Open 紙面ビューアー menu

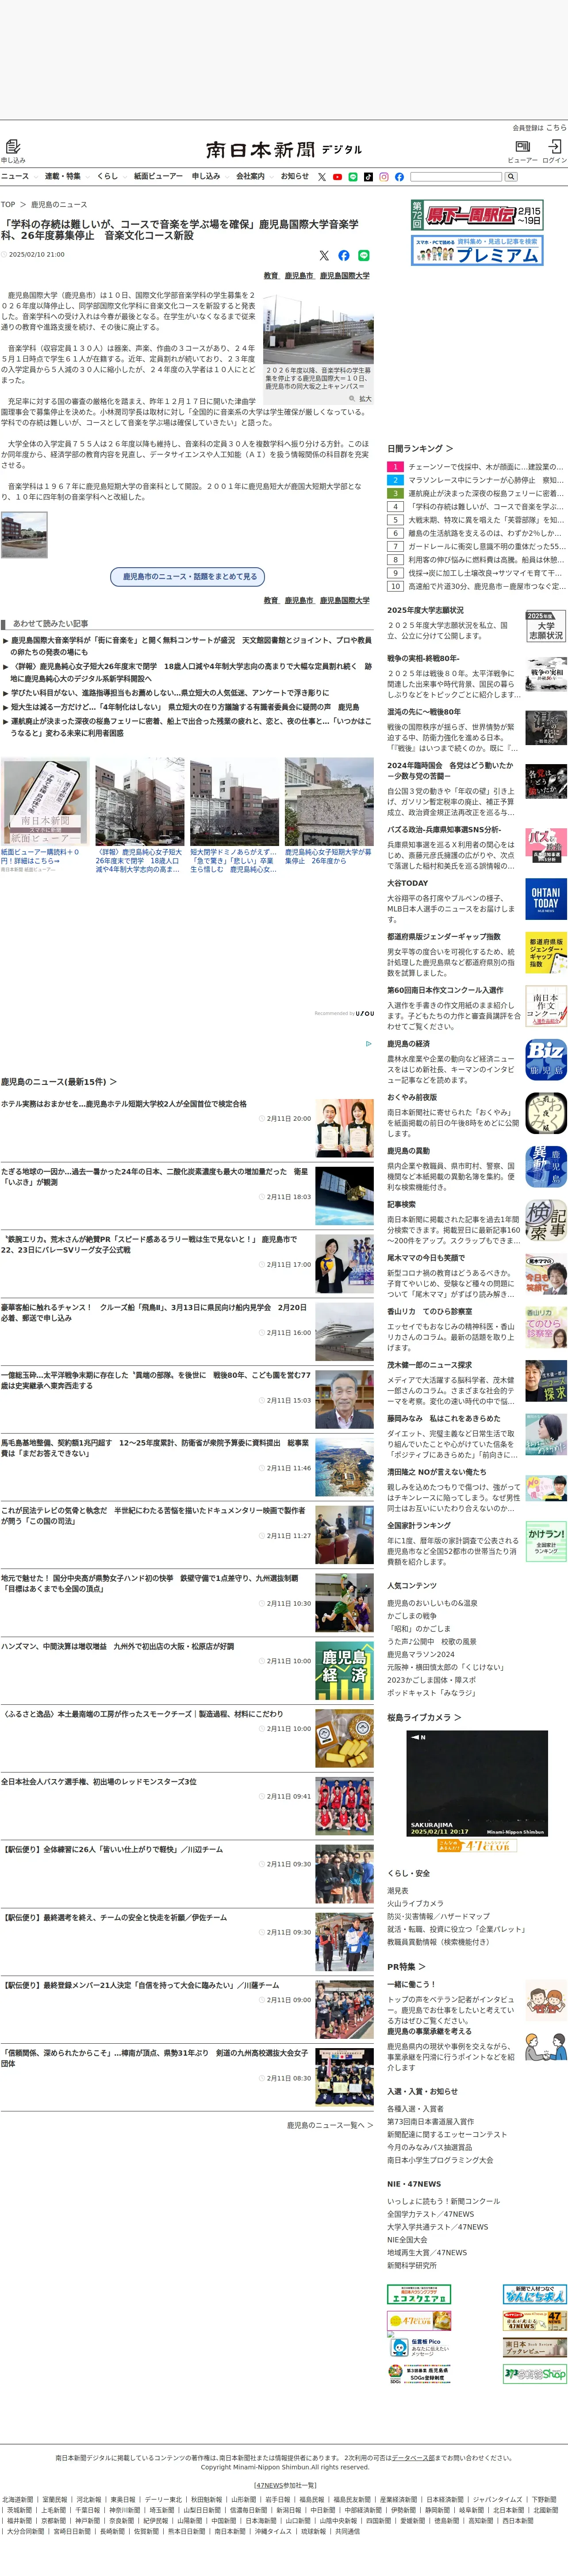coord(158,176)
